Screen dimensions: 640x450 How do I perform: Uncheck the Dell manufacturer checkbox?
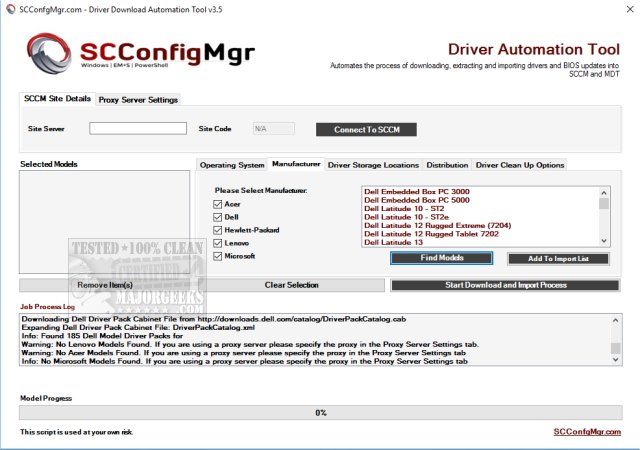218,217
